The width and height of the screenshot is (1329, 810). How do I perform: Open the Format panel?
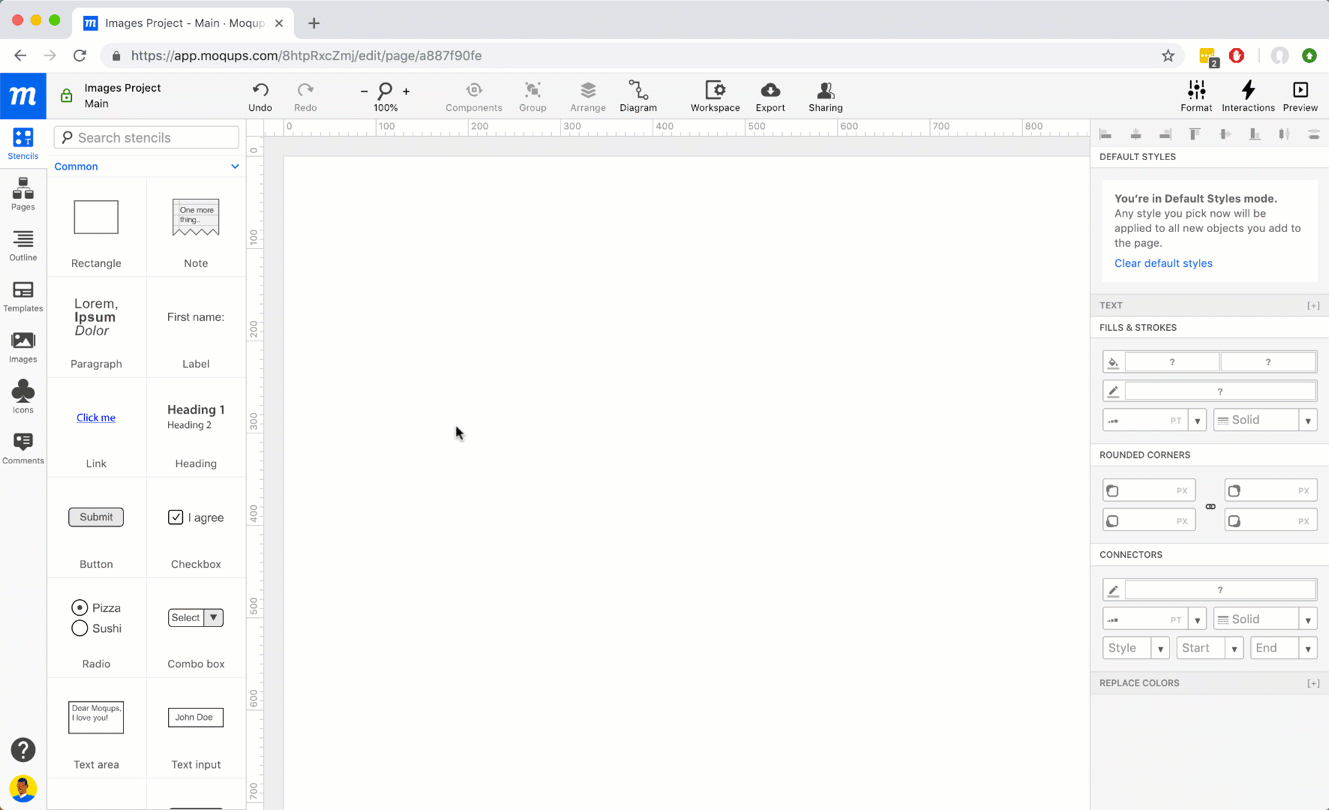1196,95
